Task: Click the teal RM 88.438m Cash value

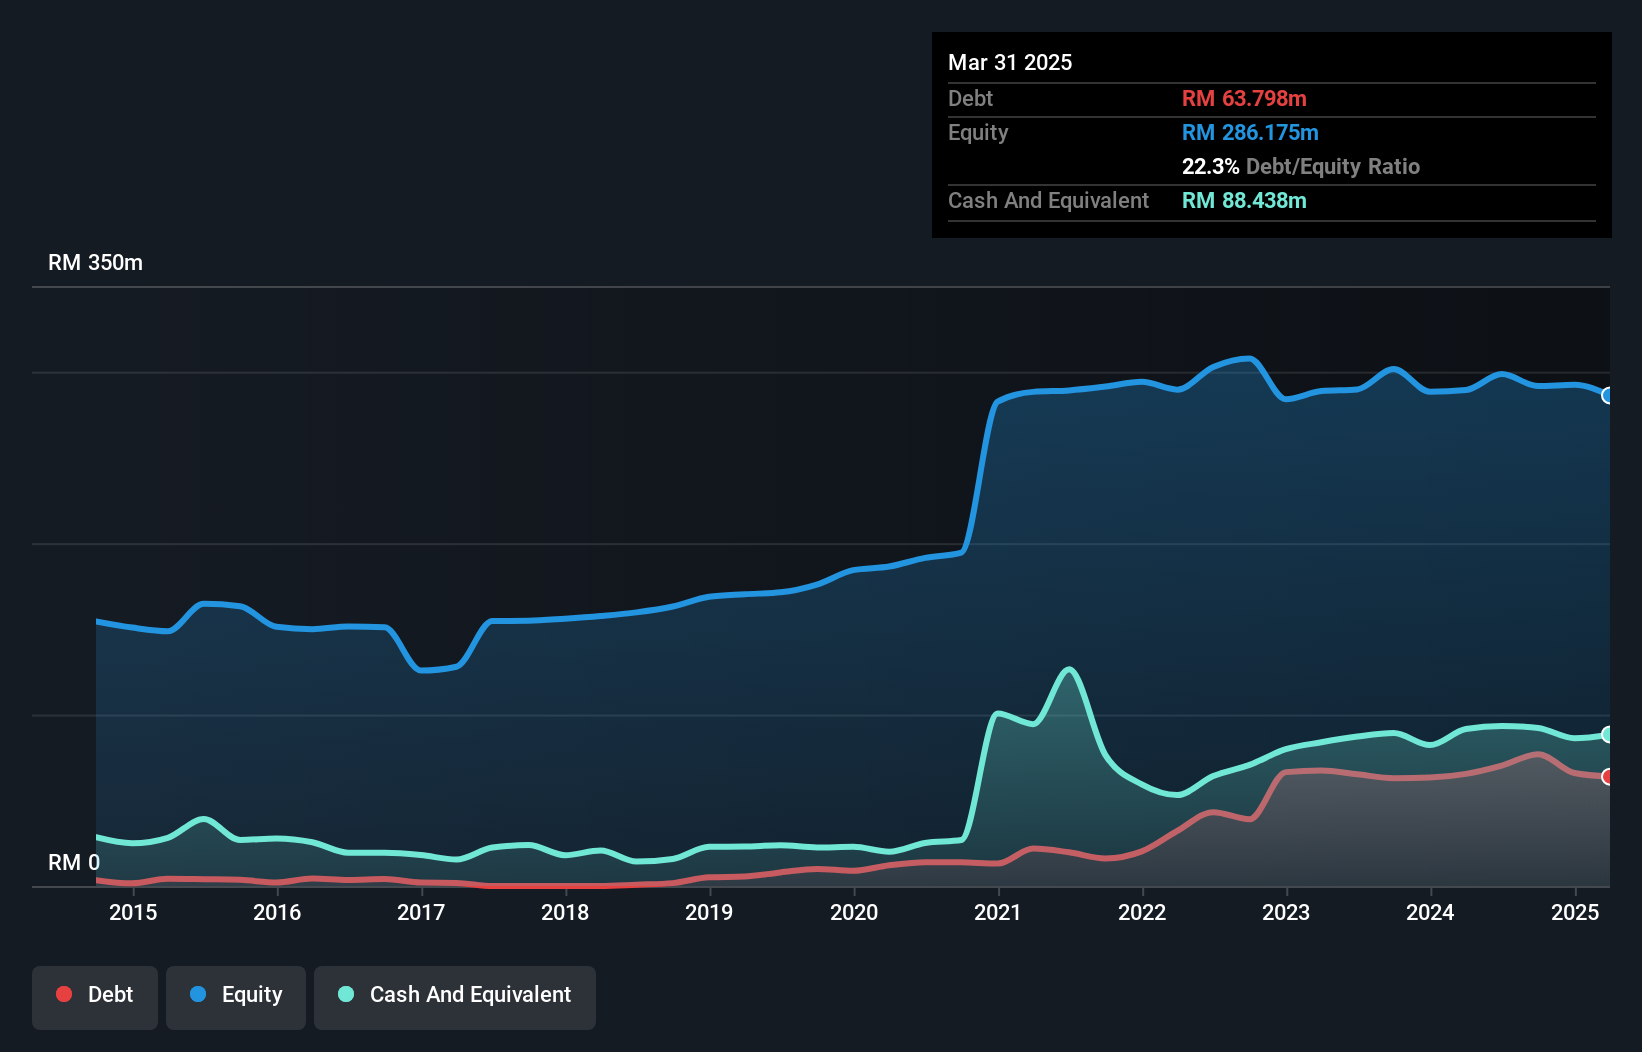Action: pyautogui.click(x=1244, y=201)
